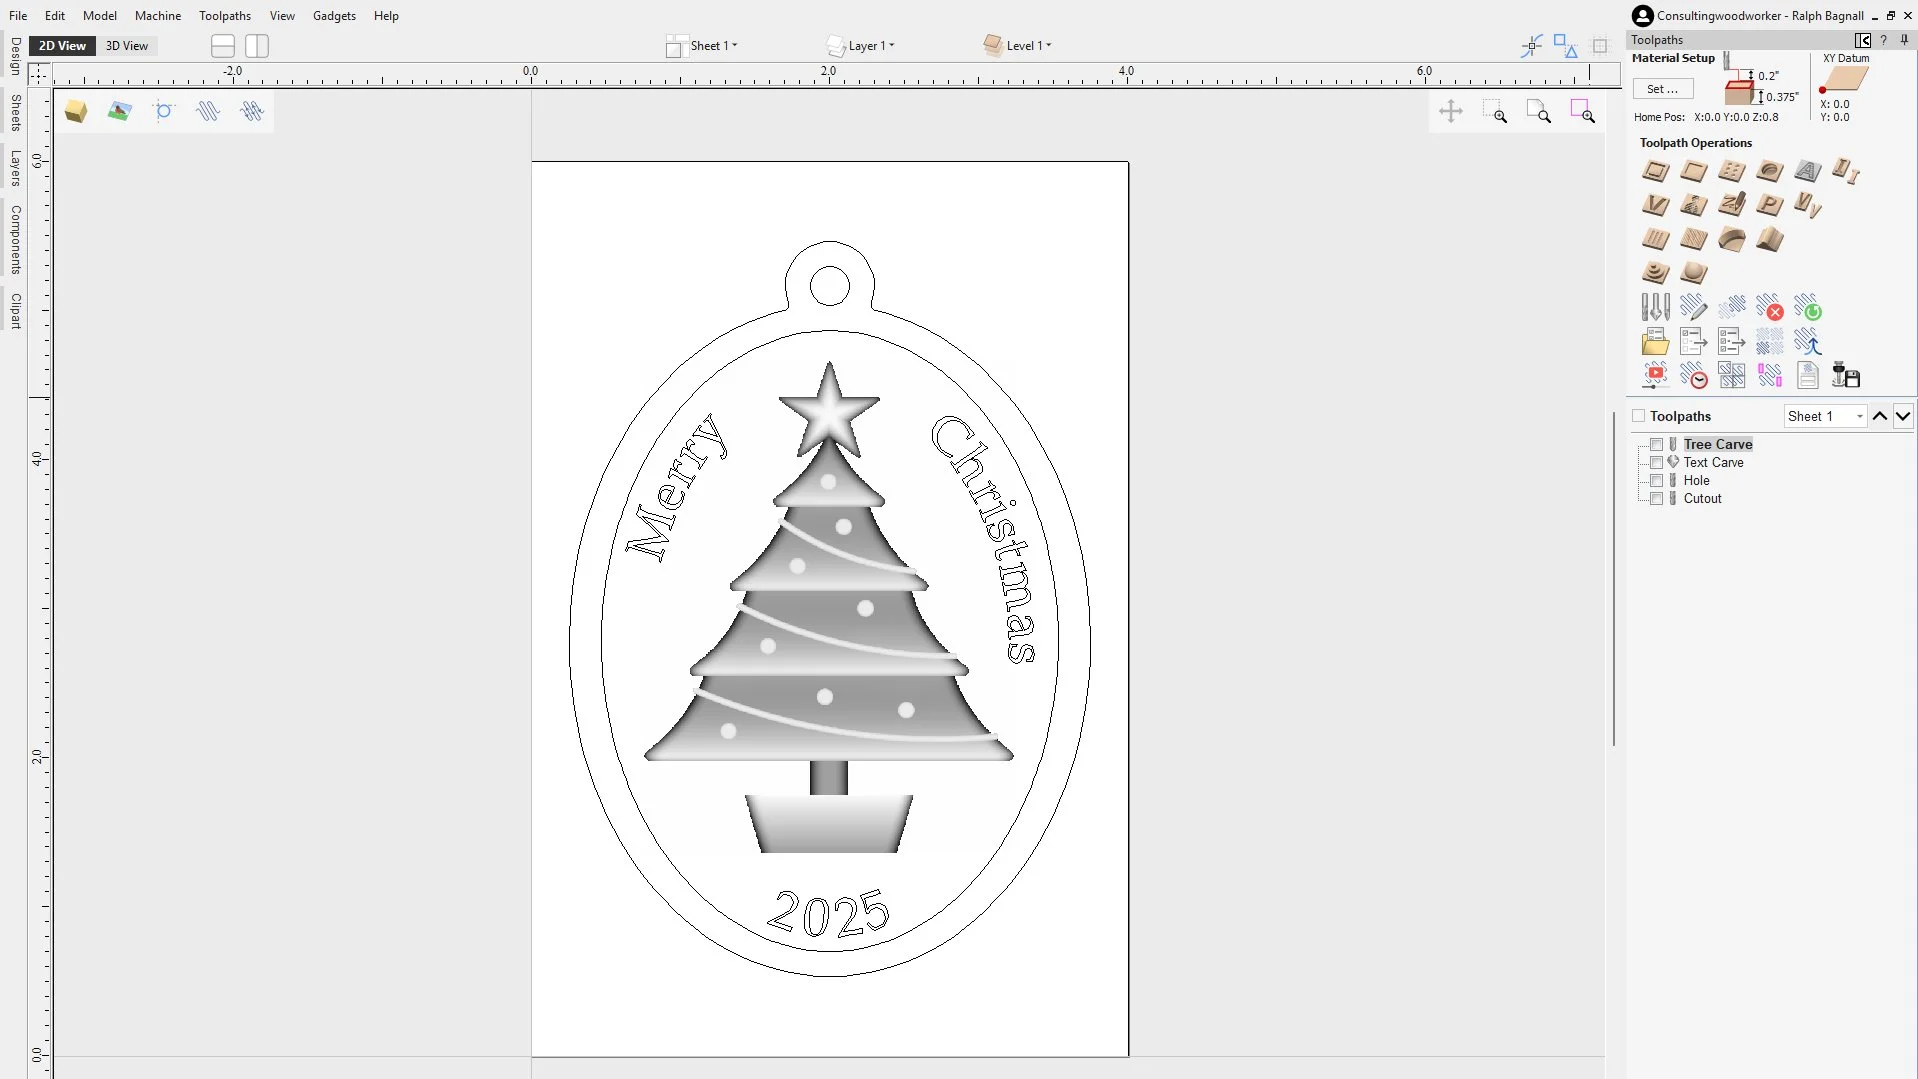The width and height of the screenshot is (1918, 1079).
Task: Open the Thread Milling toolpath icon
Action: point(1770,171)
